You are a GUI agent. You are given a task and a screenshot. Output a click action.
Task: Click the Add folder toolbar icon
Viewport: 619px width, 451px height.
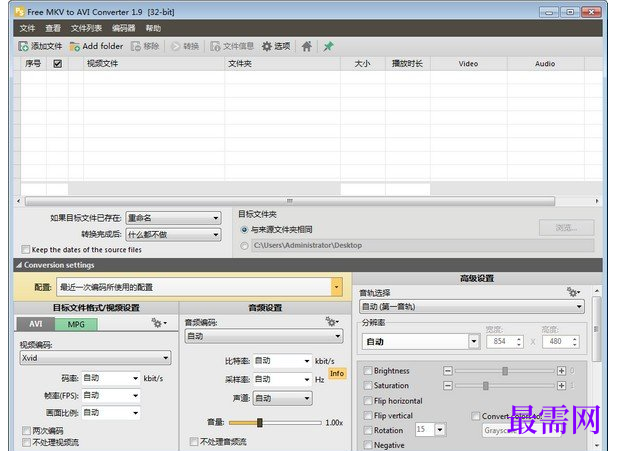coord(74,47)
